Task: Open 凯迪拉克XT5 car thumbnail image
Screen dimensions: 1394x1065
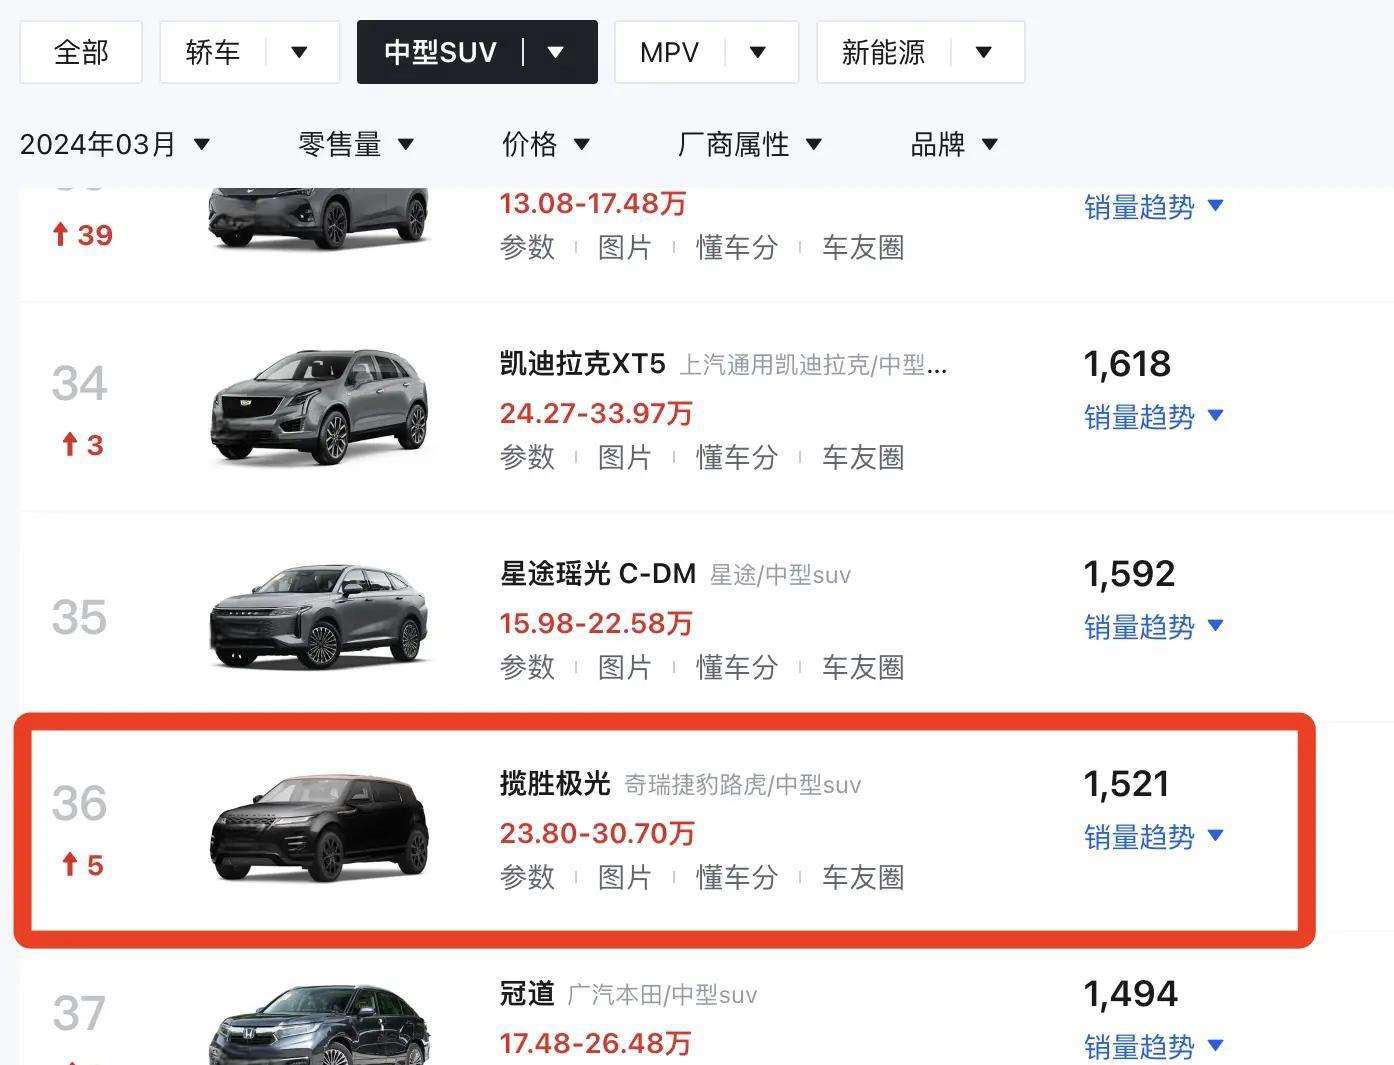Action: (x=319, y=407)
